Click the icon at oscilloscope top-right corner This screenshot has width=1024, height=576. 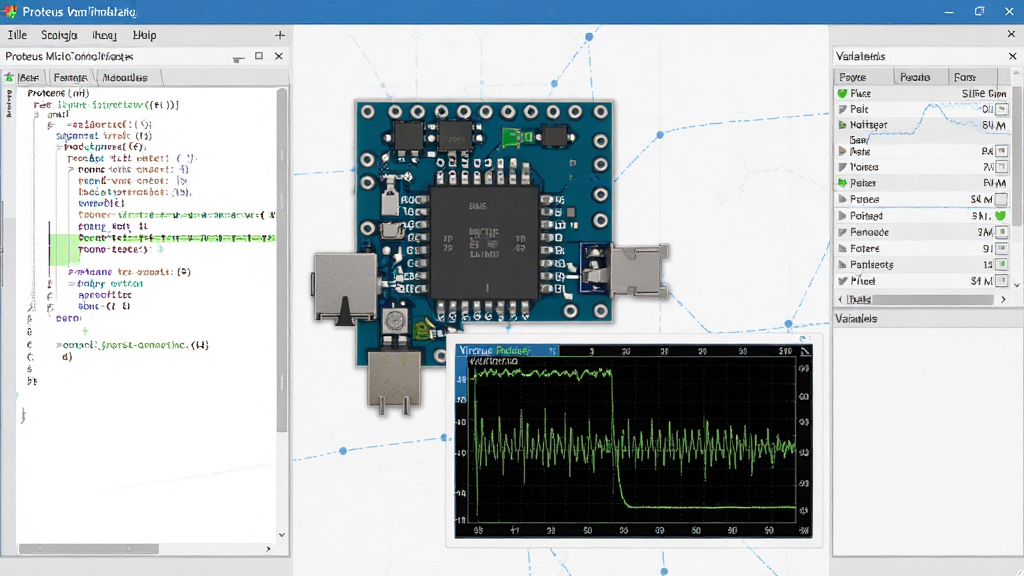(x=805, y=351)
